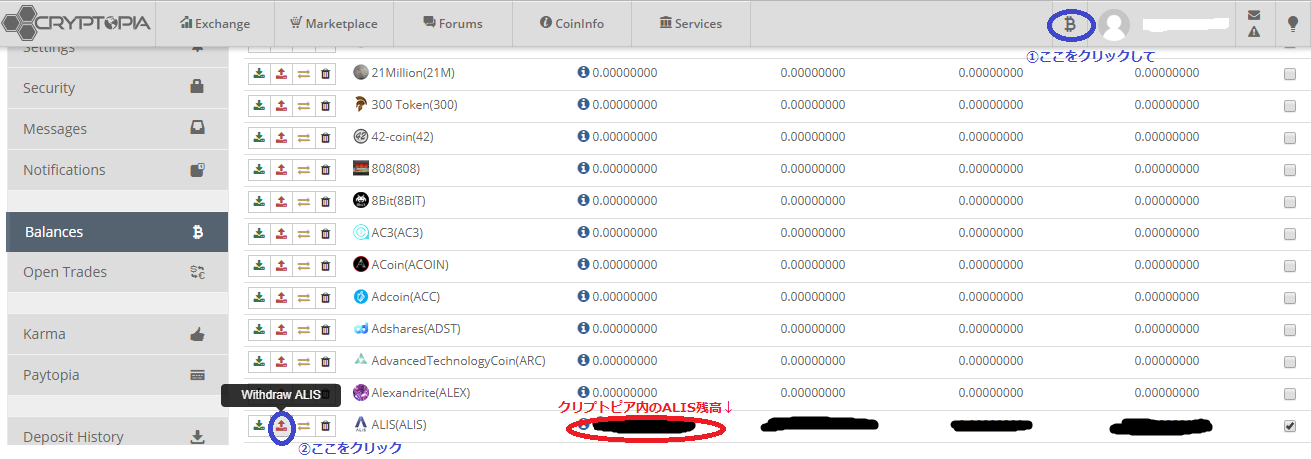Viewport: 1311px width, 459px height.
Task: Open the lightbulb icon in top bar
Action: tap(1291, 24)
